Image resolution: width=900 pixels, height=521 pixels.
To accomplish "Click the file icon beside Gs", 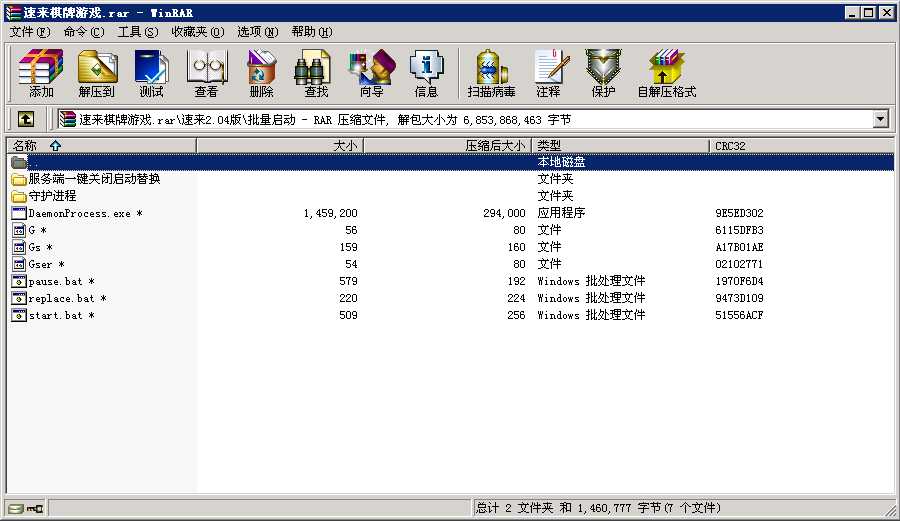I will pos(19,247).
